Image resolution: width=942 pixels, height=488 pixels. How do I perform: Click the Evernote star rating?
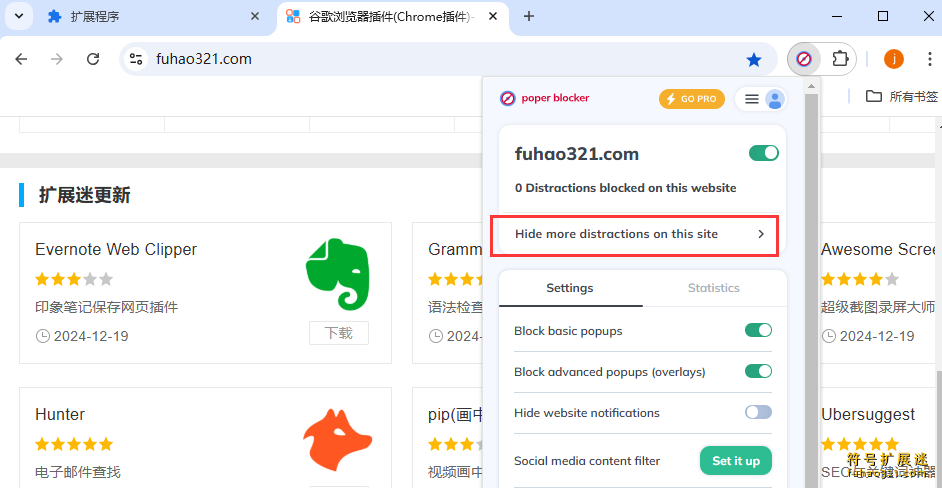74,279
